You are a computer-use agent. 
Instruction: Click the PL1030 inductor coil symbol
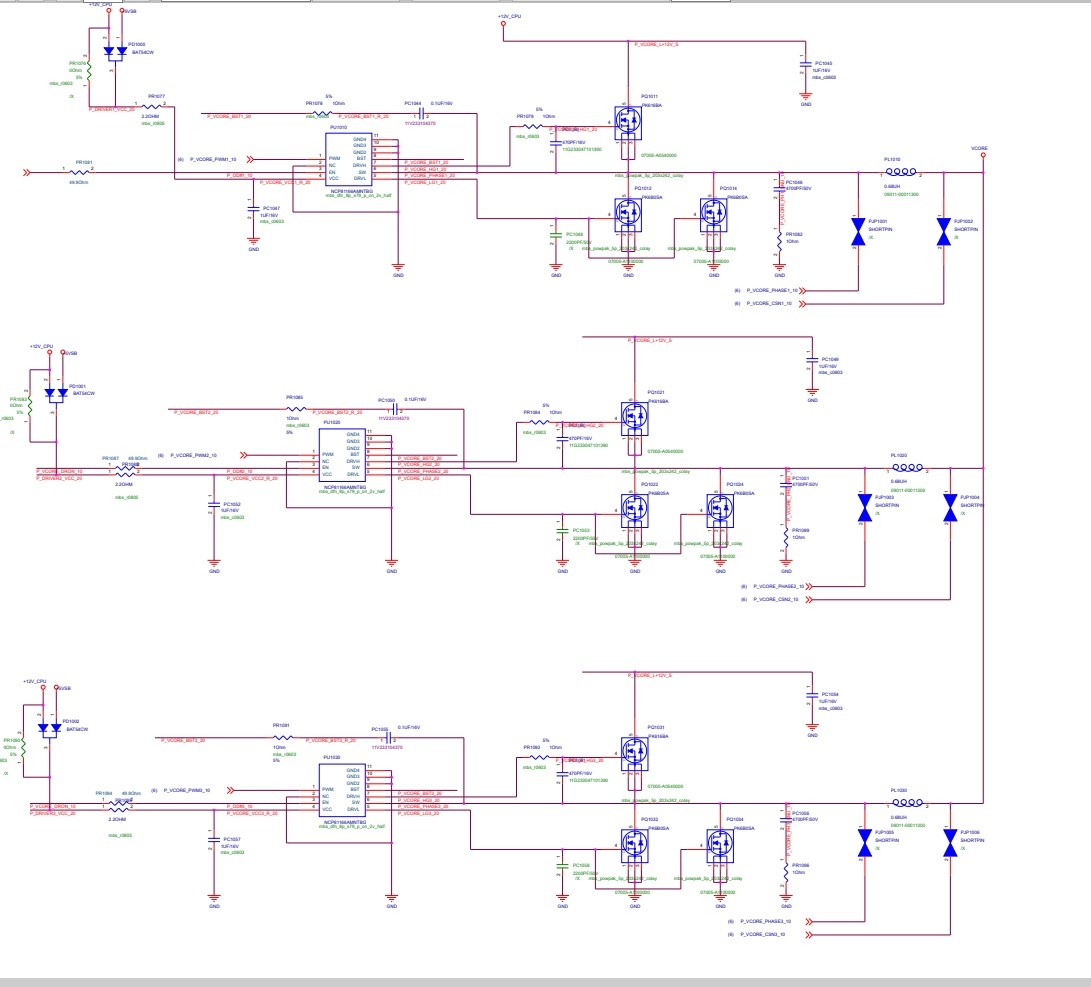click(908, 803)
